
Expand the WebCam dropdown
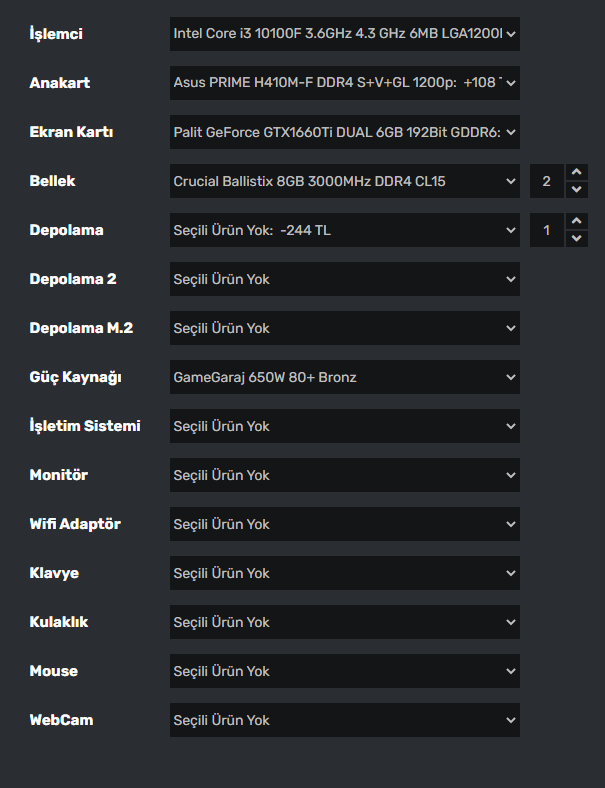[x=344, y=720]
